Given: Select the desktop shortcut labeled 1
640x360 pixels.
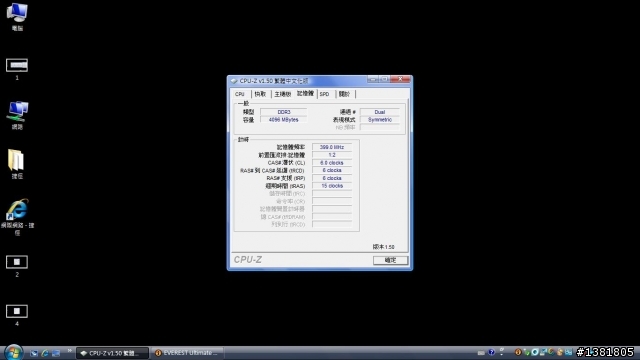Looking at the screenshot, I should pos(17,69).
